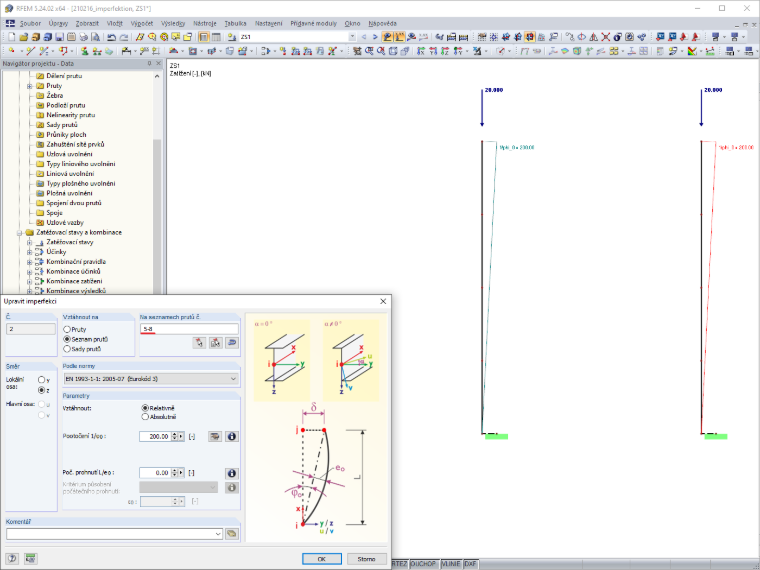Expand the Kombinace účinků node
Viewport: 760px width, 570px height.
click(x=30, y=271)
